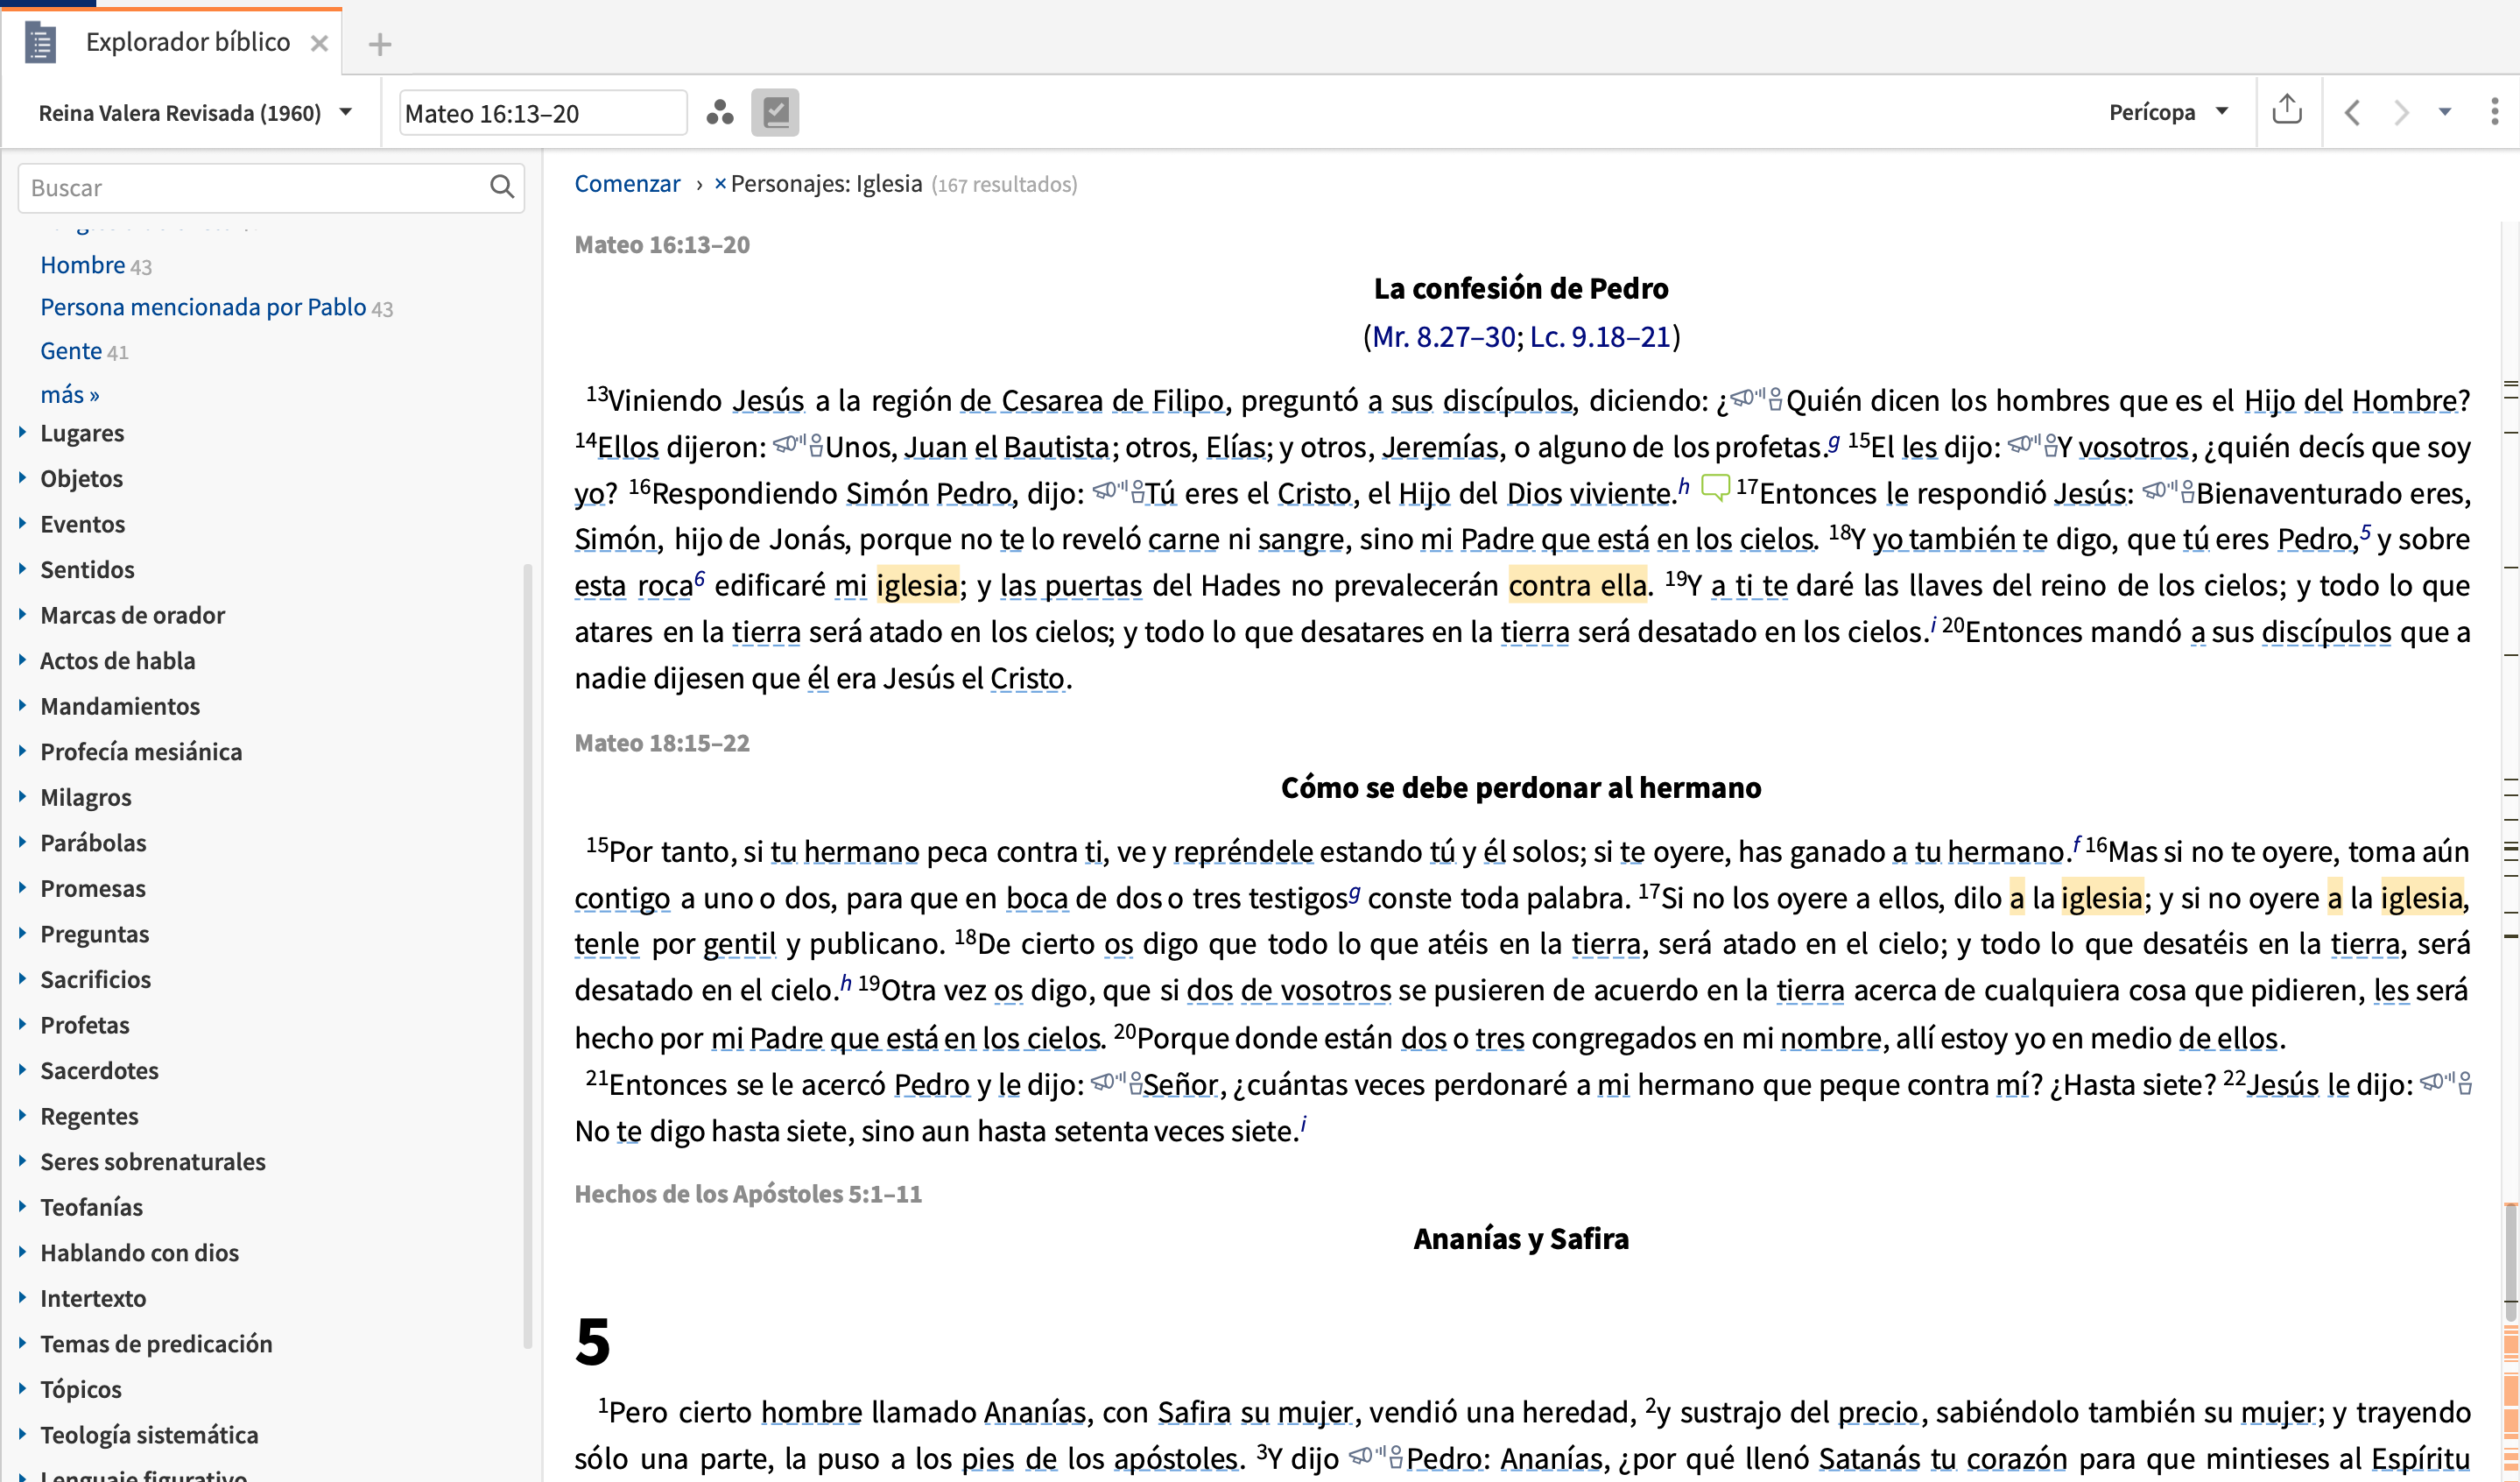Toggle the checkmark filter button
The height and width of the screenshot is (1482, 2520).
775,112
